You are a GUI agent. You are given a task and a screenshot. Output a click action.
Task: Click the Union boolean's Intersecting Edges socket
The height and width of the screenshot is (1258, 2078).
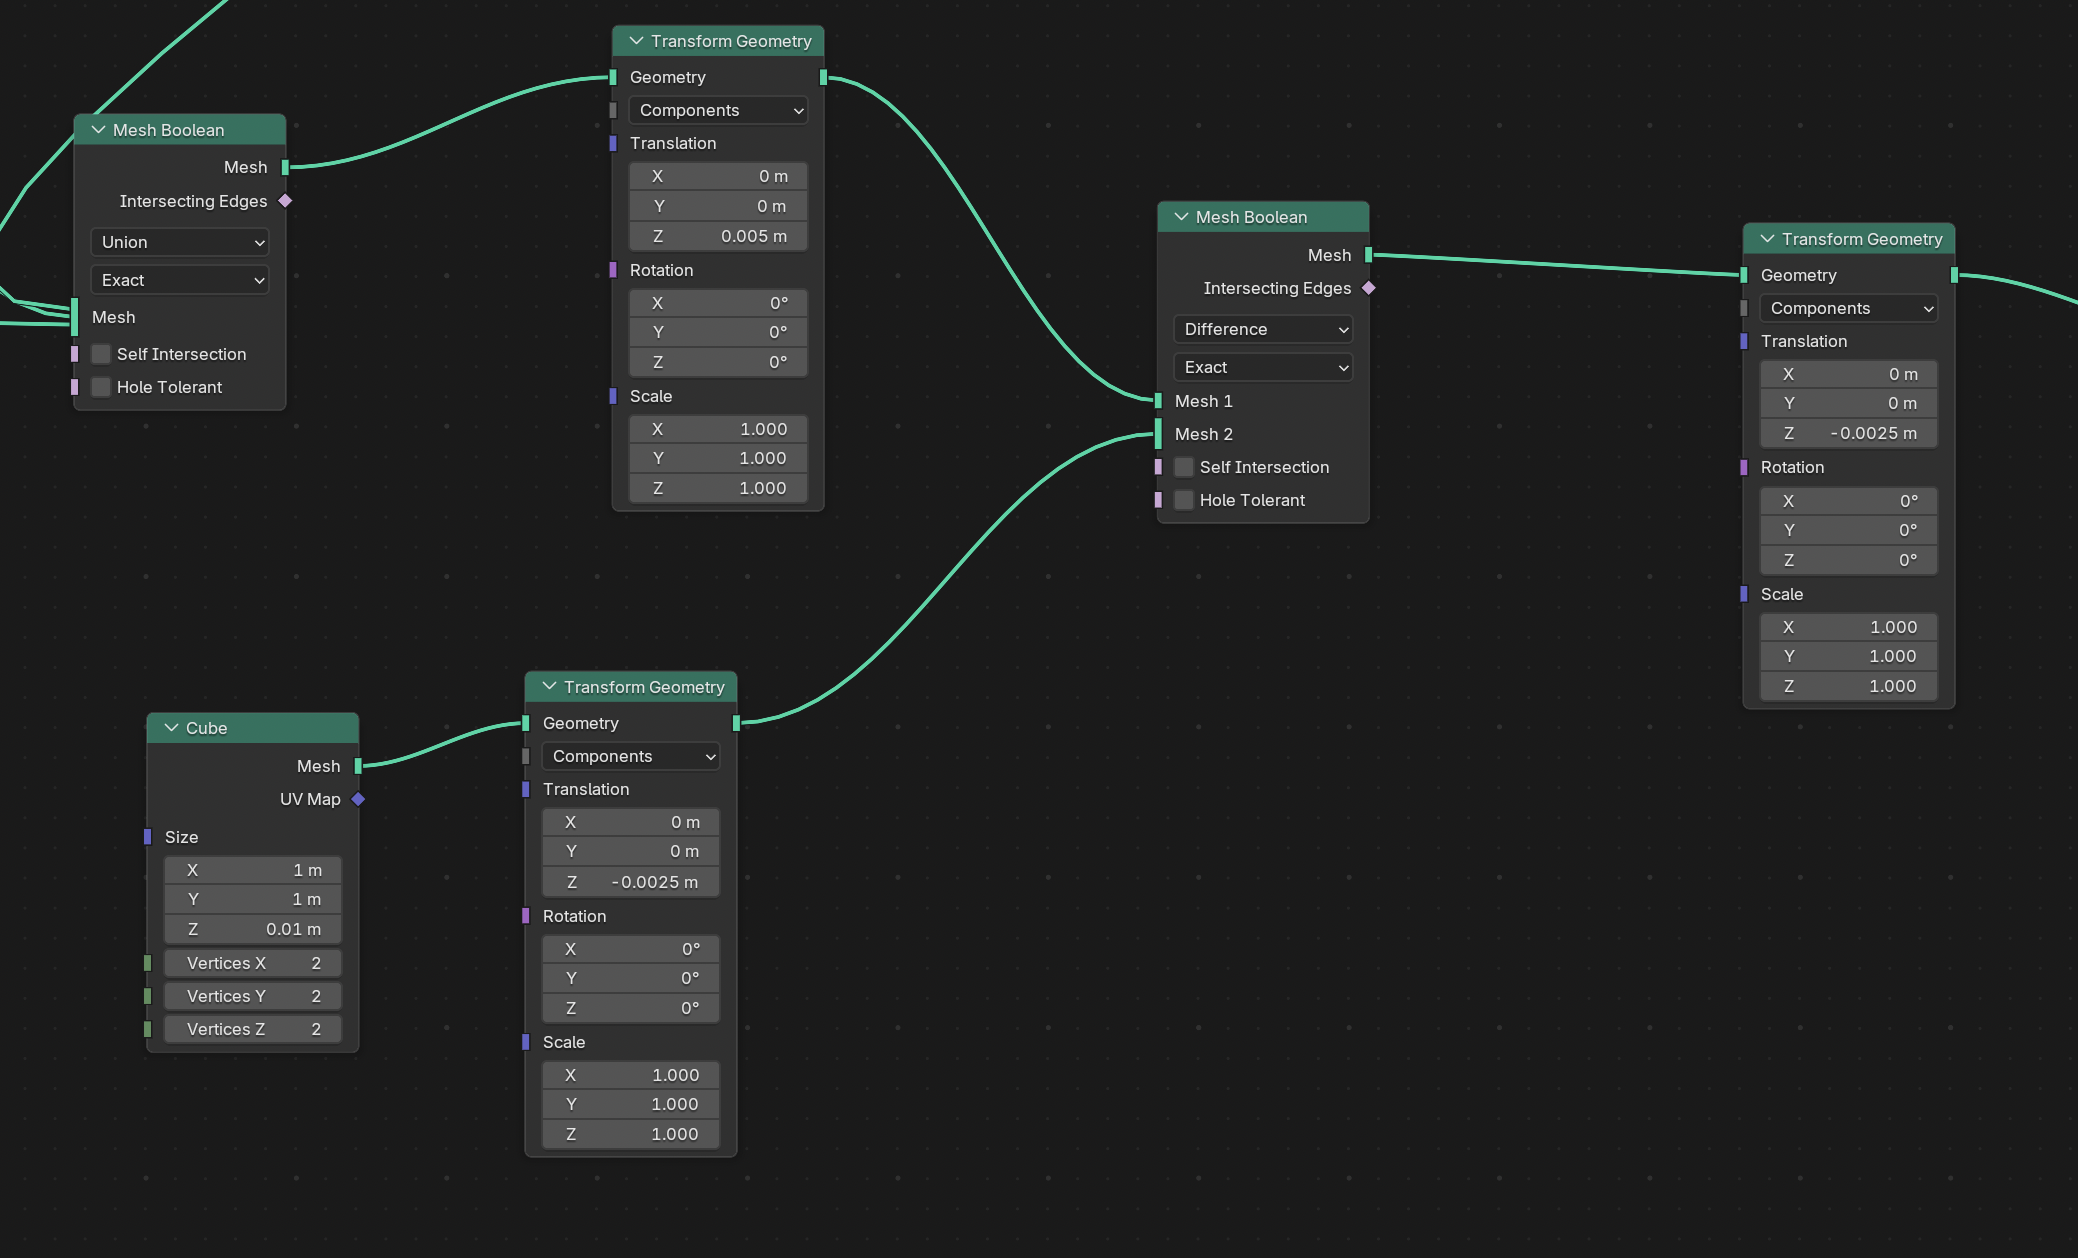click(285, 201)
